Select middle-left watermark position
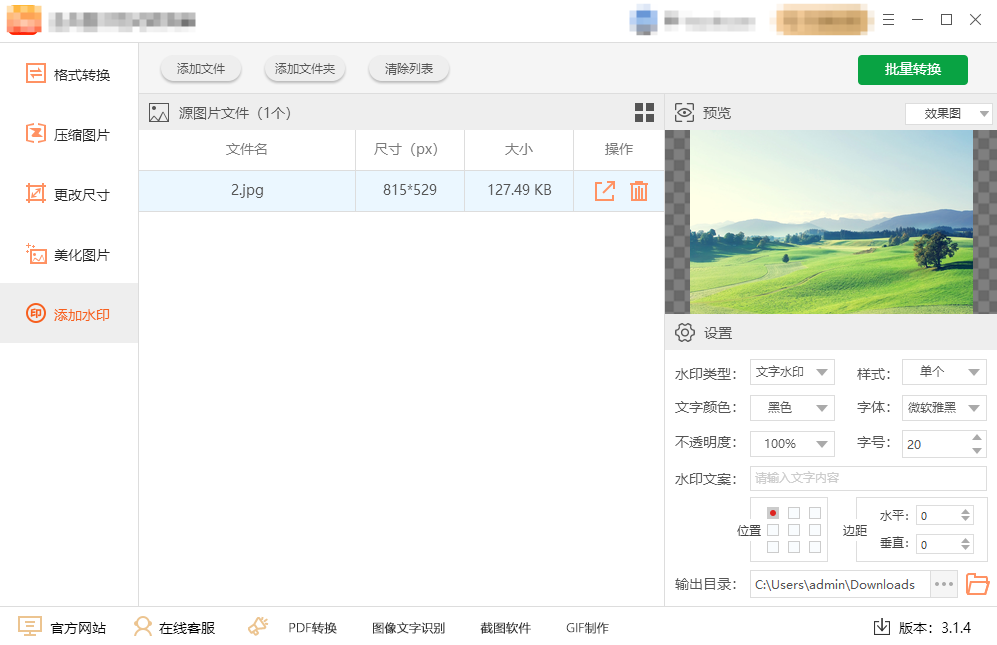 (x=773, y=530)
